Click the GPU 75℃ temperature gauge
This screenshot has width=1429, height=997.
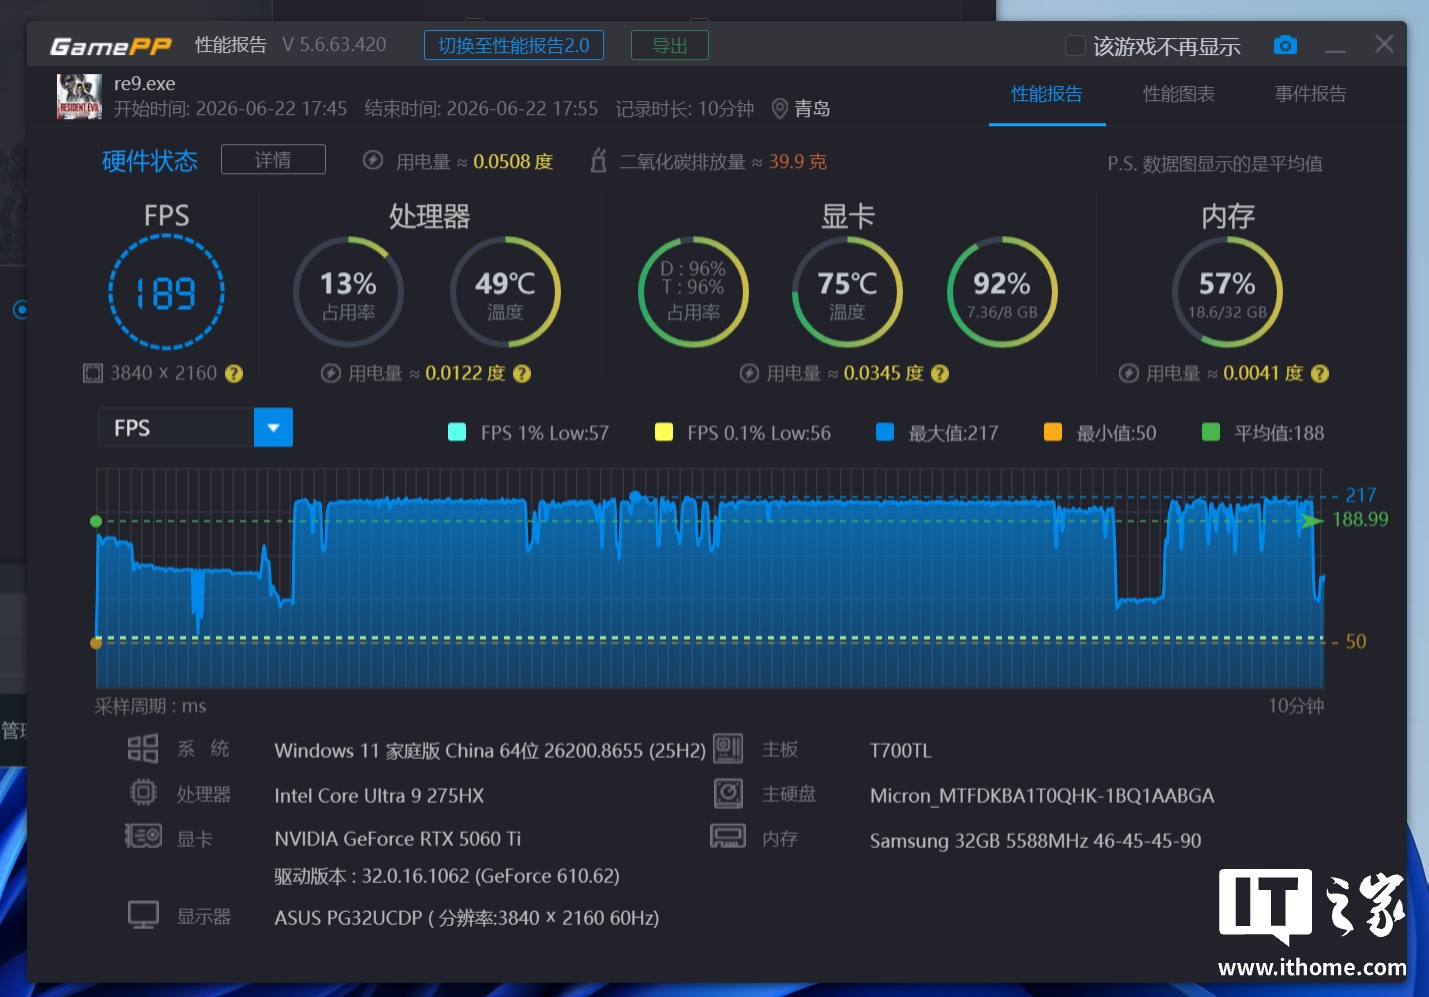(x=847, y=292)
